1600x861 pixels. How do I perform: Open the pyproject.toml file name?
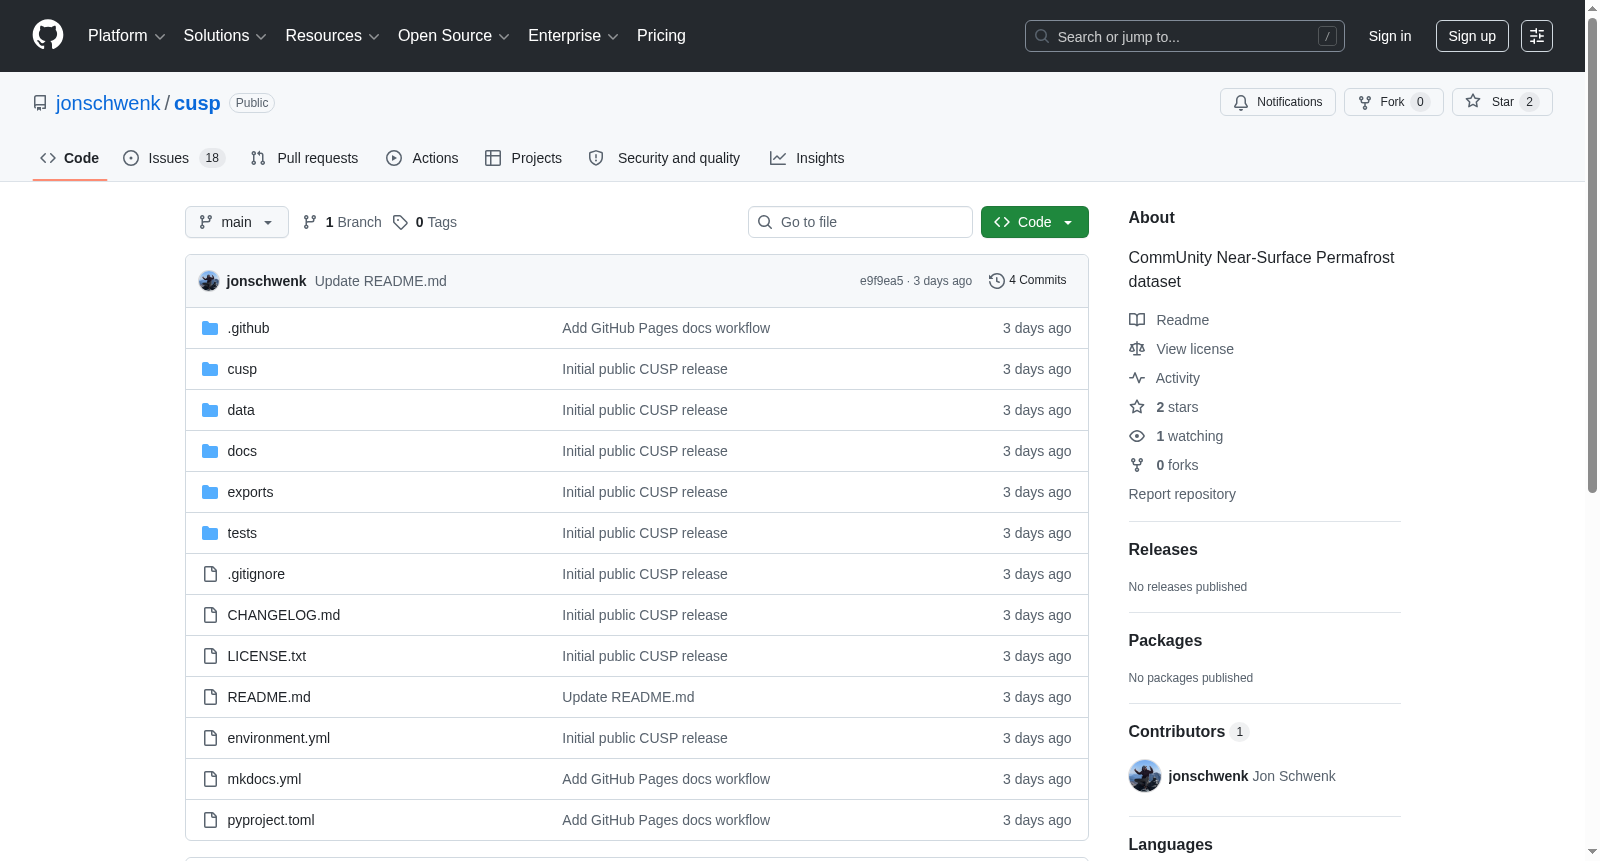(x=271, y=820)
